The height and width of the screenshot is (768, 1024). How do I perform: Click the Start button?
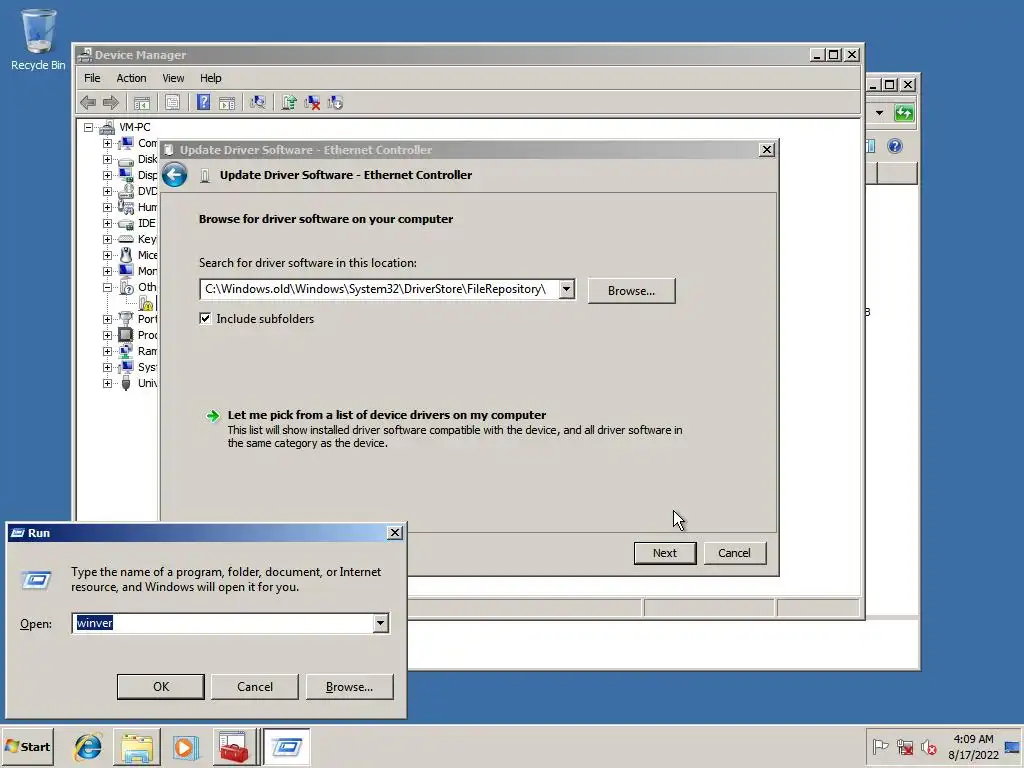click(x=27, y=746)
